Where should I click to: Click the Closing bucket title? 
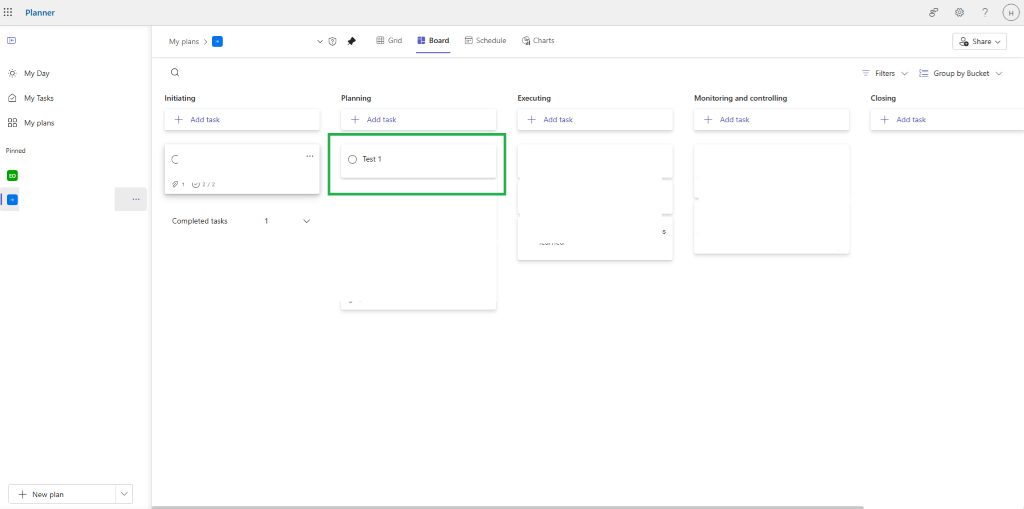point(883,98)
